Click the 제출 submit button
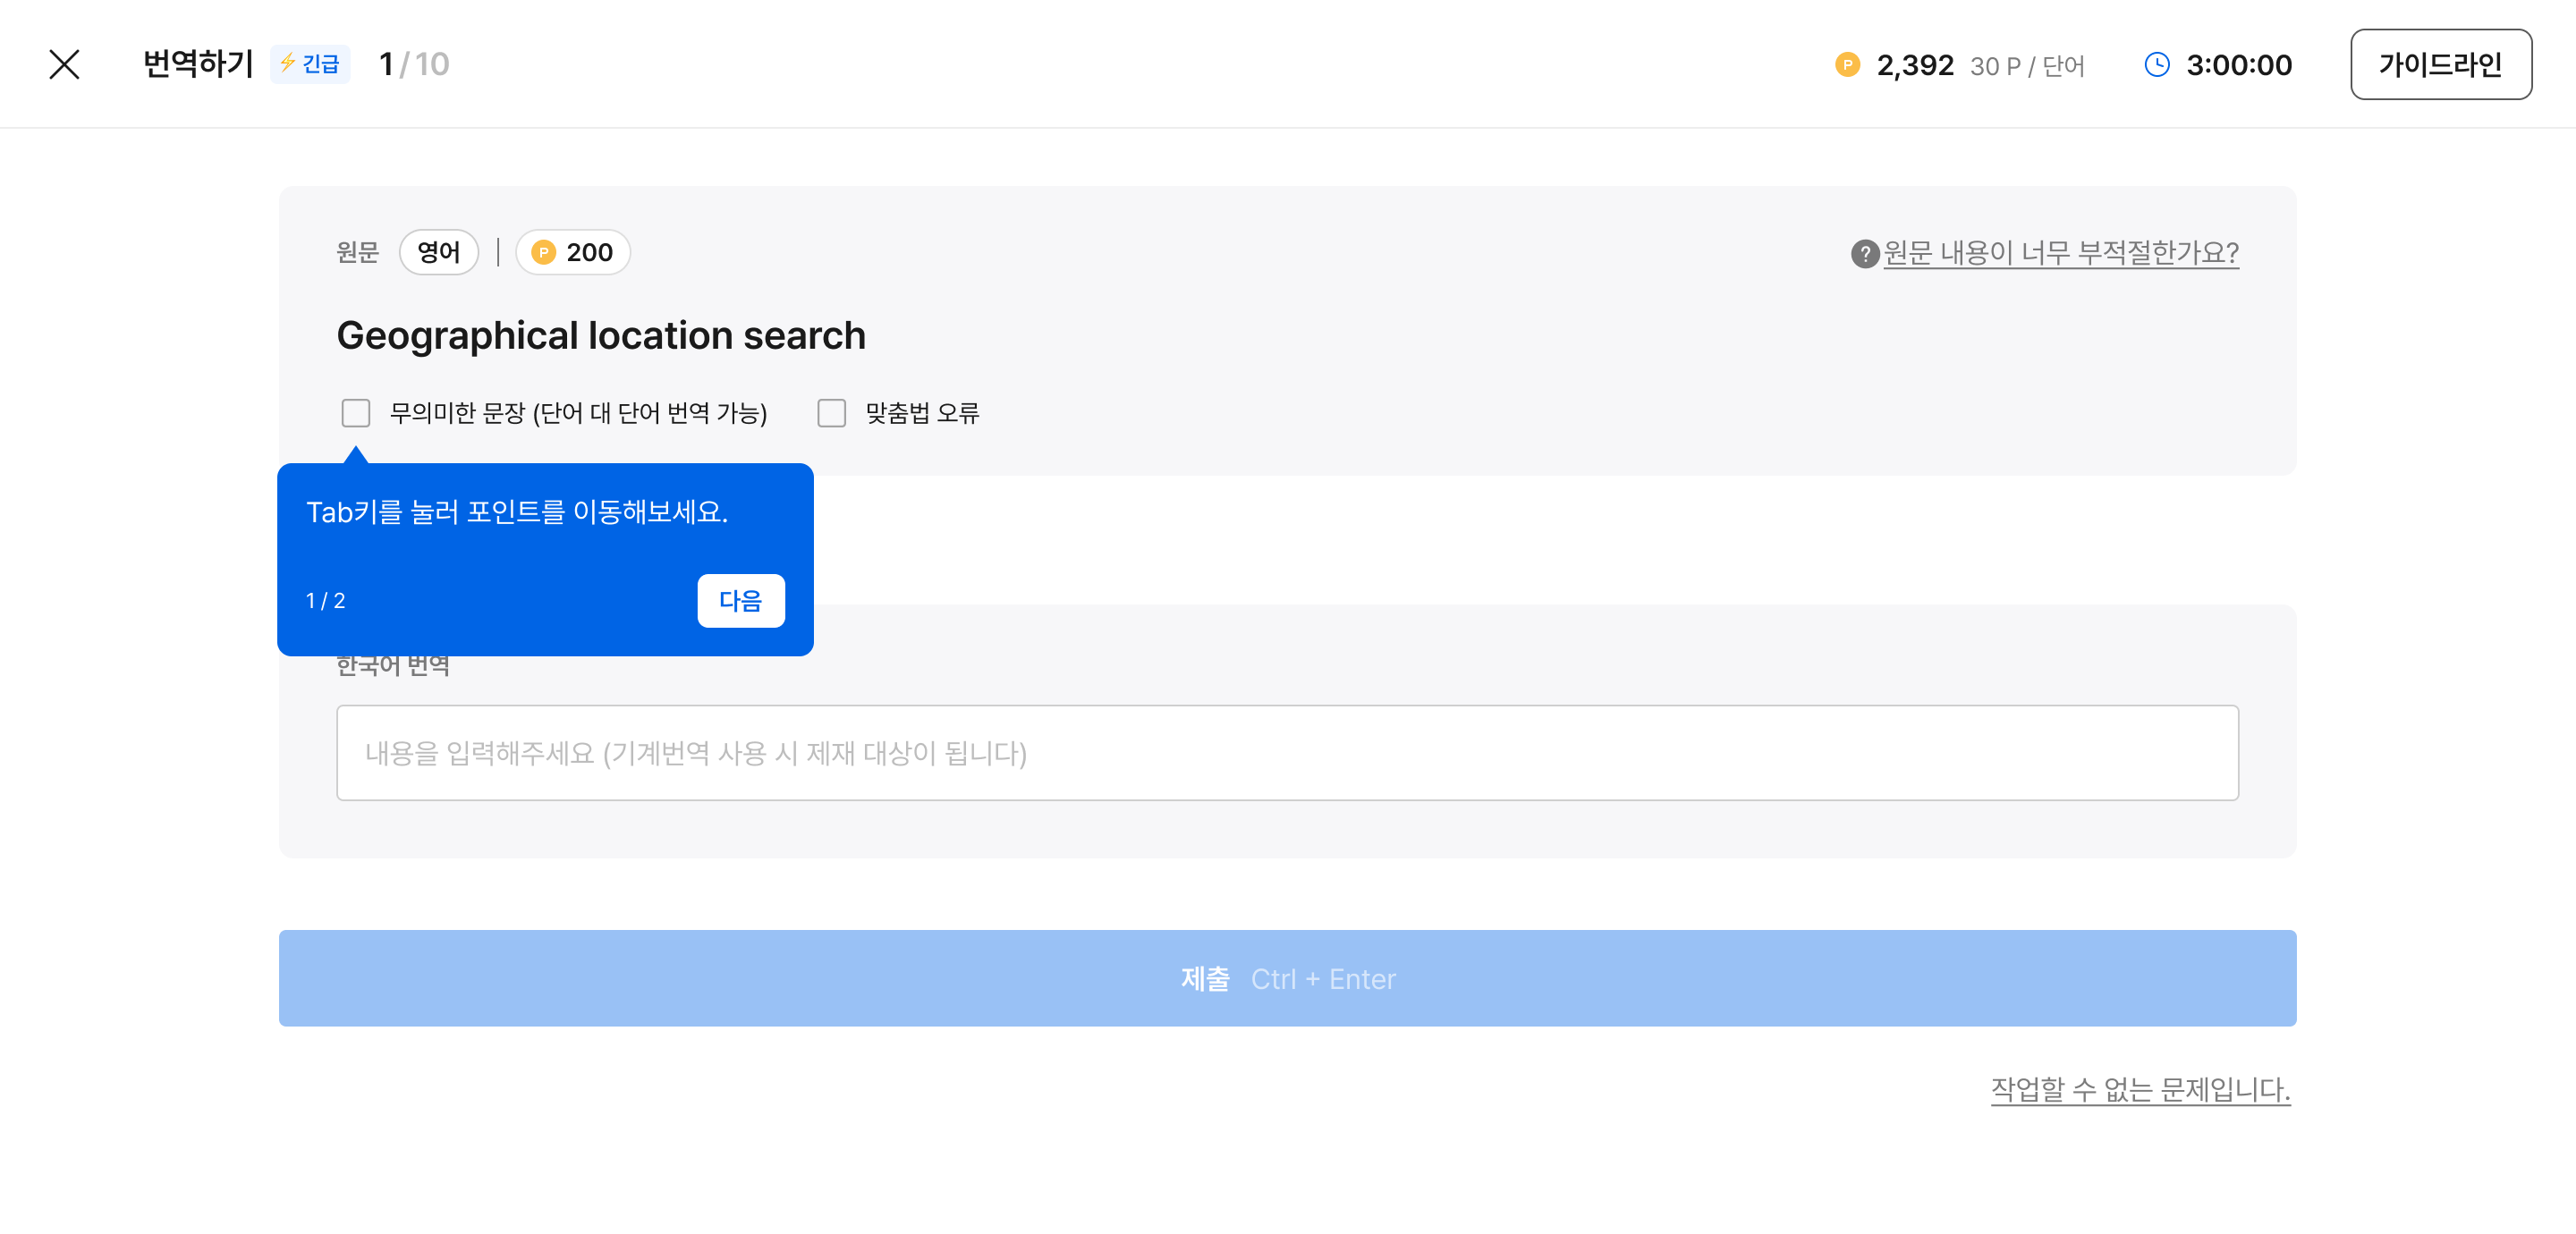Screen dimensions: 2576x1234 coord(1287,978)
